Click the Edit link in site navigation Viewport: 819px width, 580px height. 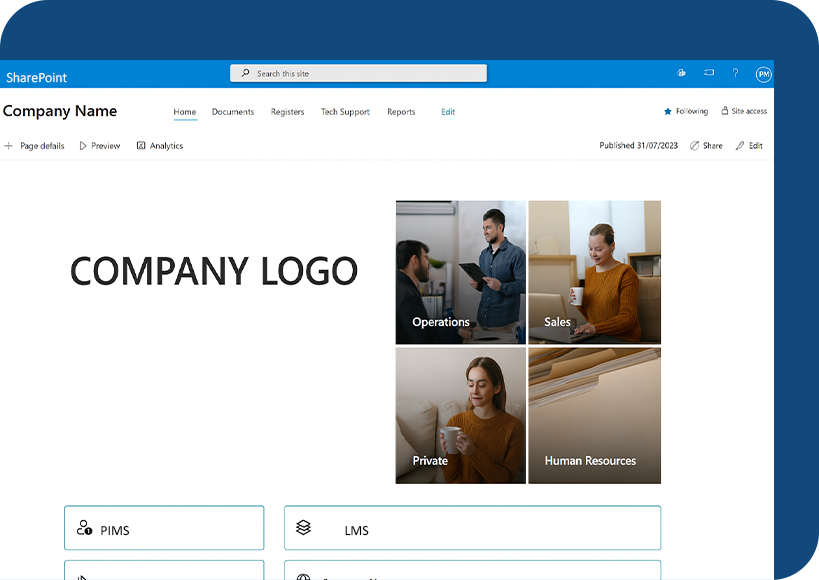pyautogui.click(x=448, y=112)
